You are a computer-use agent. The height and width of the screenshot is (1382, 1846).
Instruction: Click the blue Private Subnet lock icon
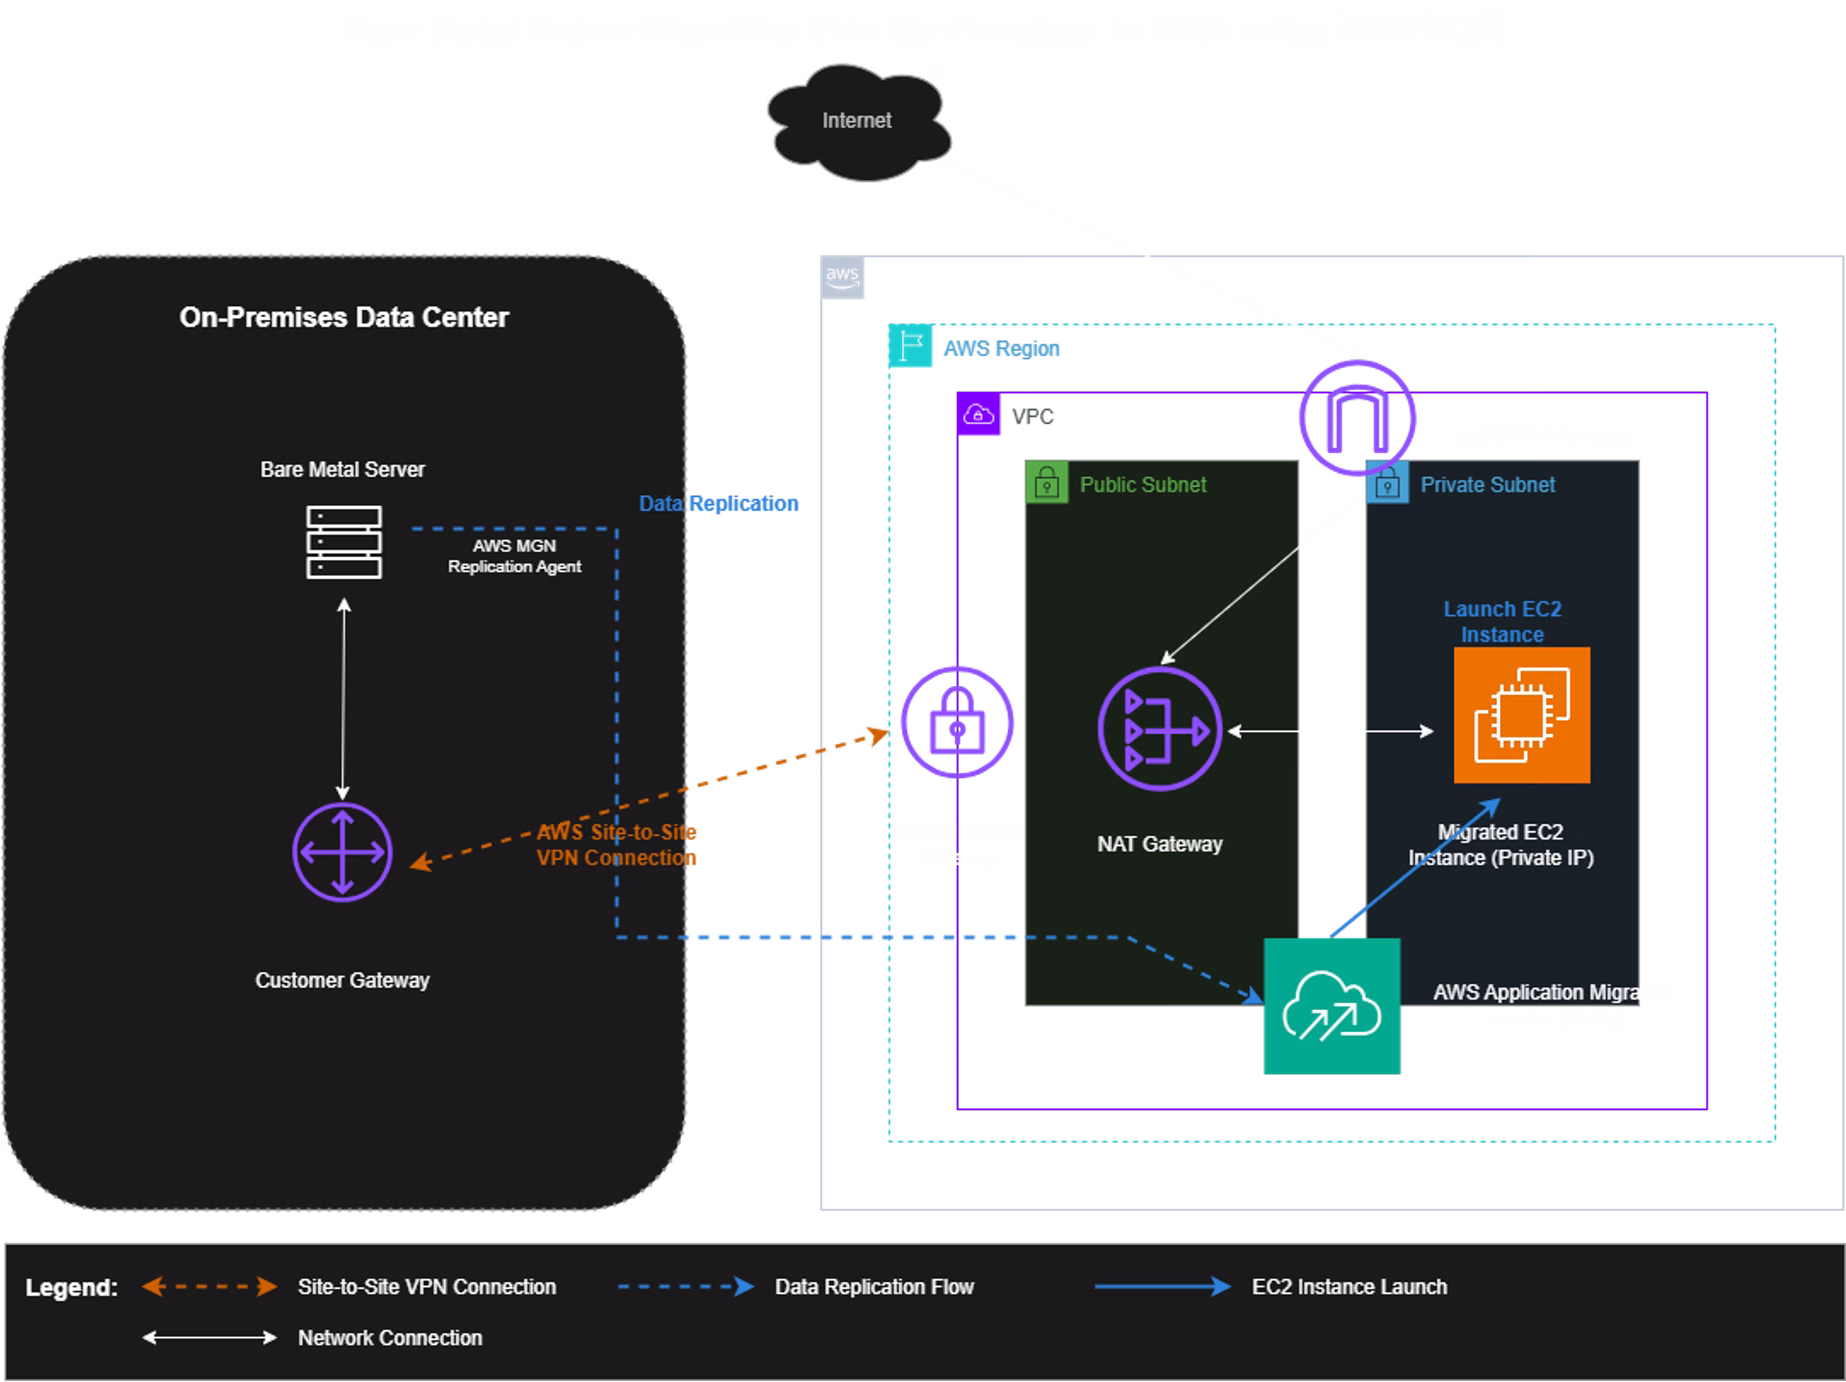(1387, 485)
